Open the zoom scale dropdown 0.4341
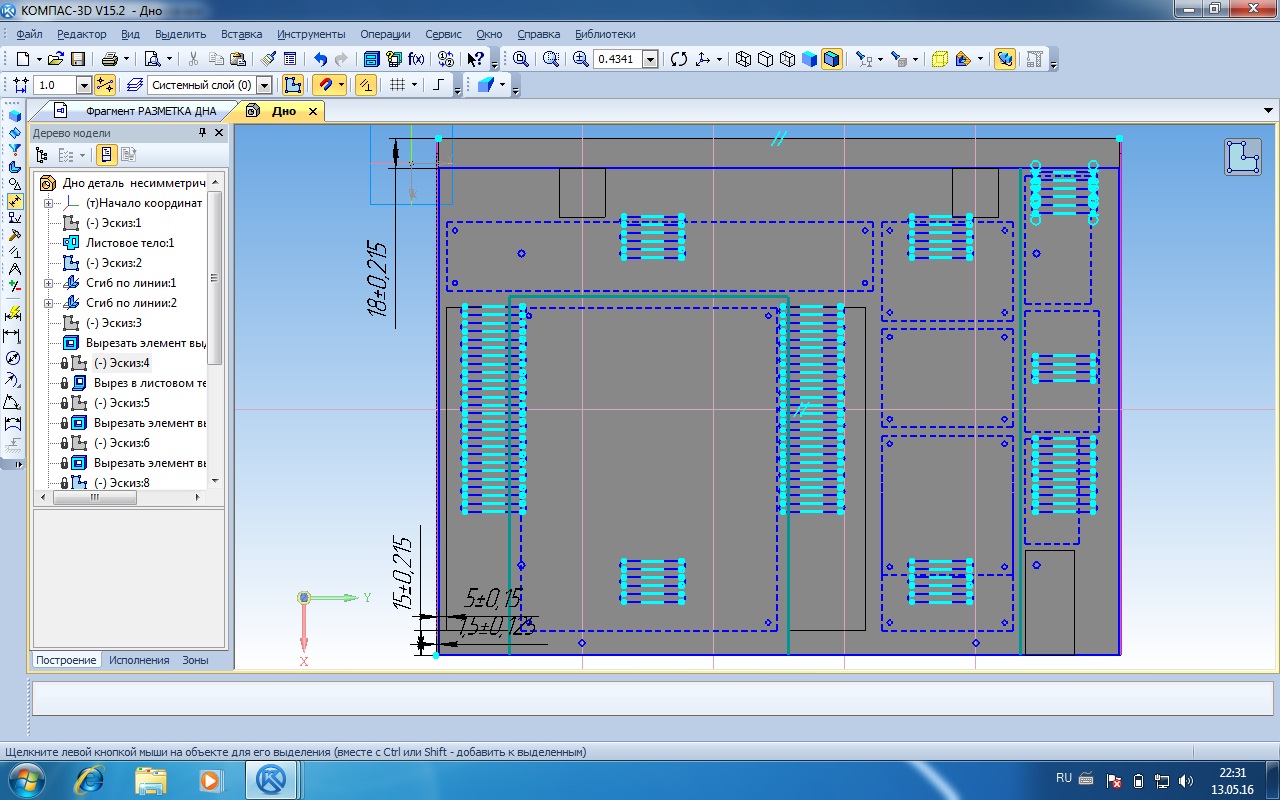Viewport: 1280px width, 800px height. click(651, 59)
